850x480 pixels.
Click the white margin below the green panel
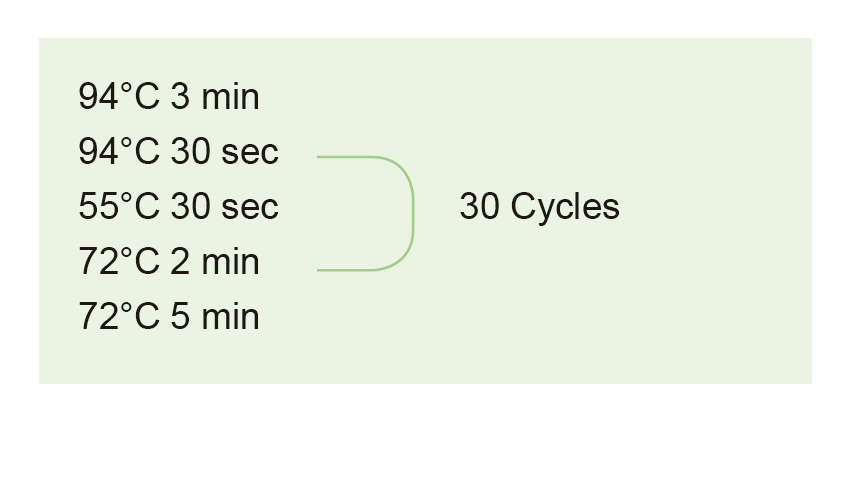pos(425,430)
